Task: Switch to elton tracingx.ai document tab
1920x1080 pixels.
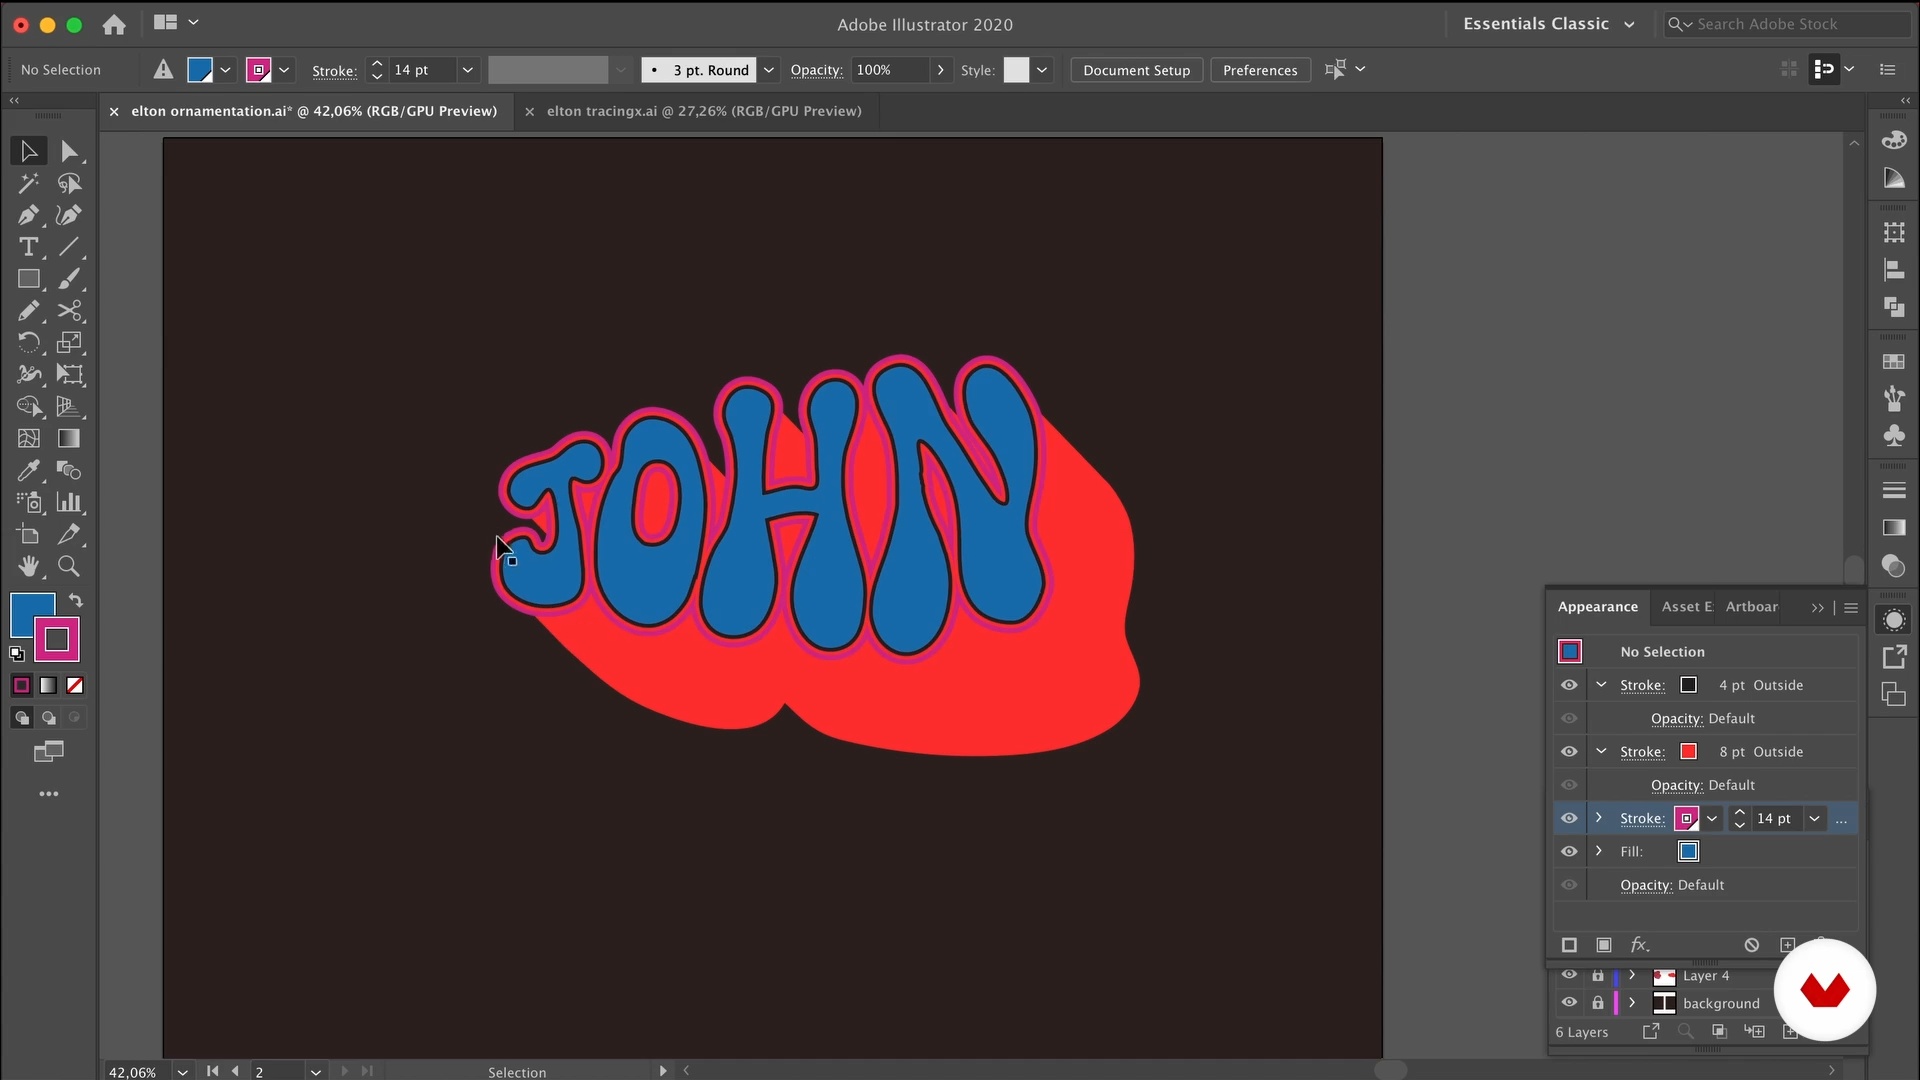Action: click(x=703, y=111)
